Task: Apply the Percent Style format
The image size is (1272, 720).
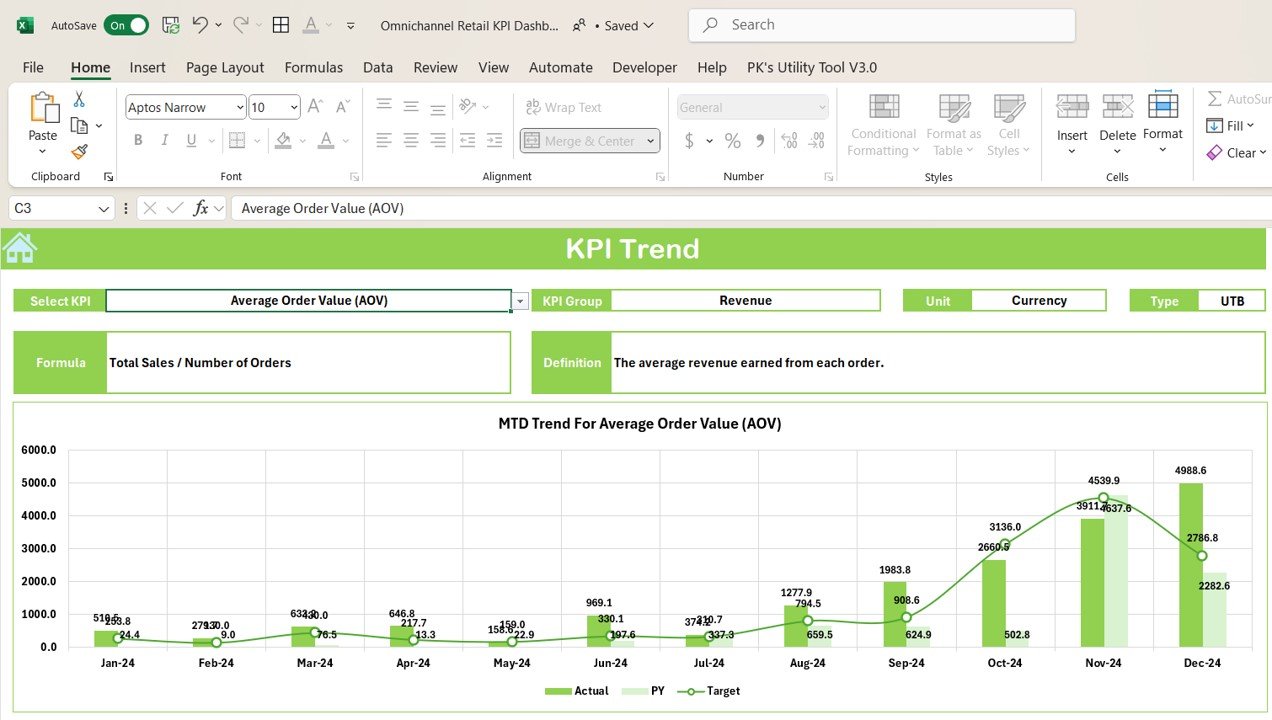Action: point(733,141)
